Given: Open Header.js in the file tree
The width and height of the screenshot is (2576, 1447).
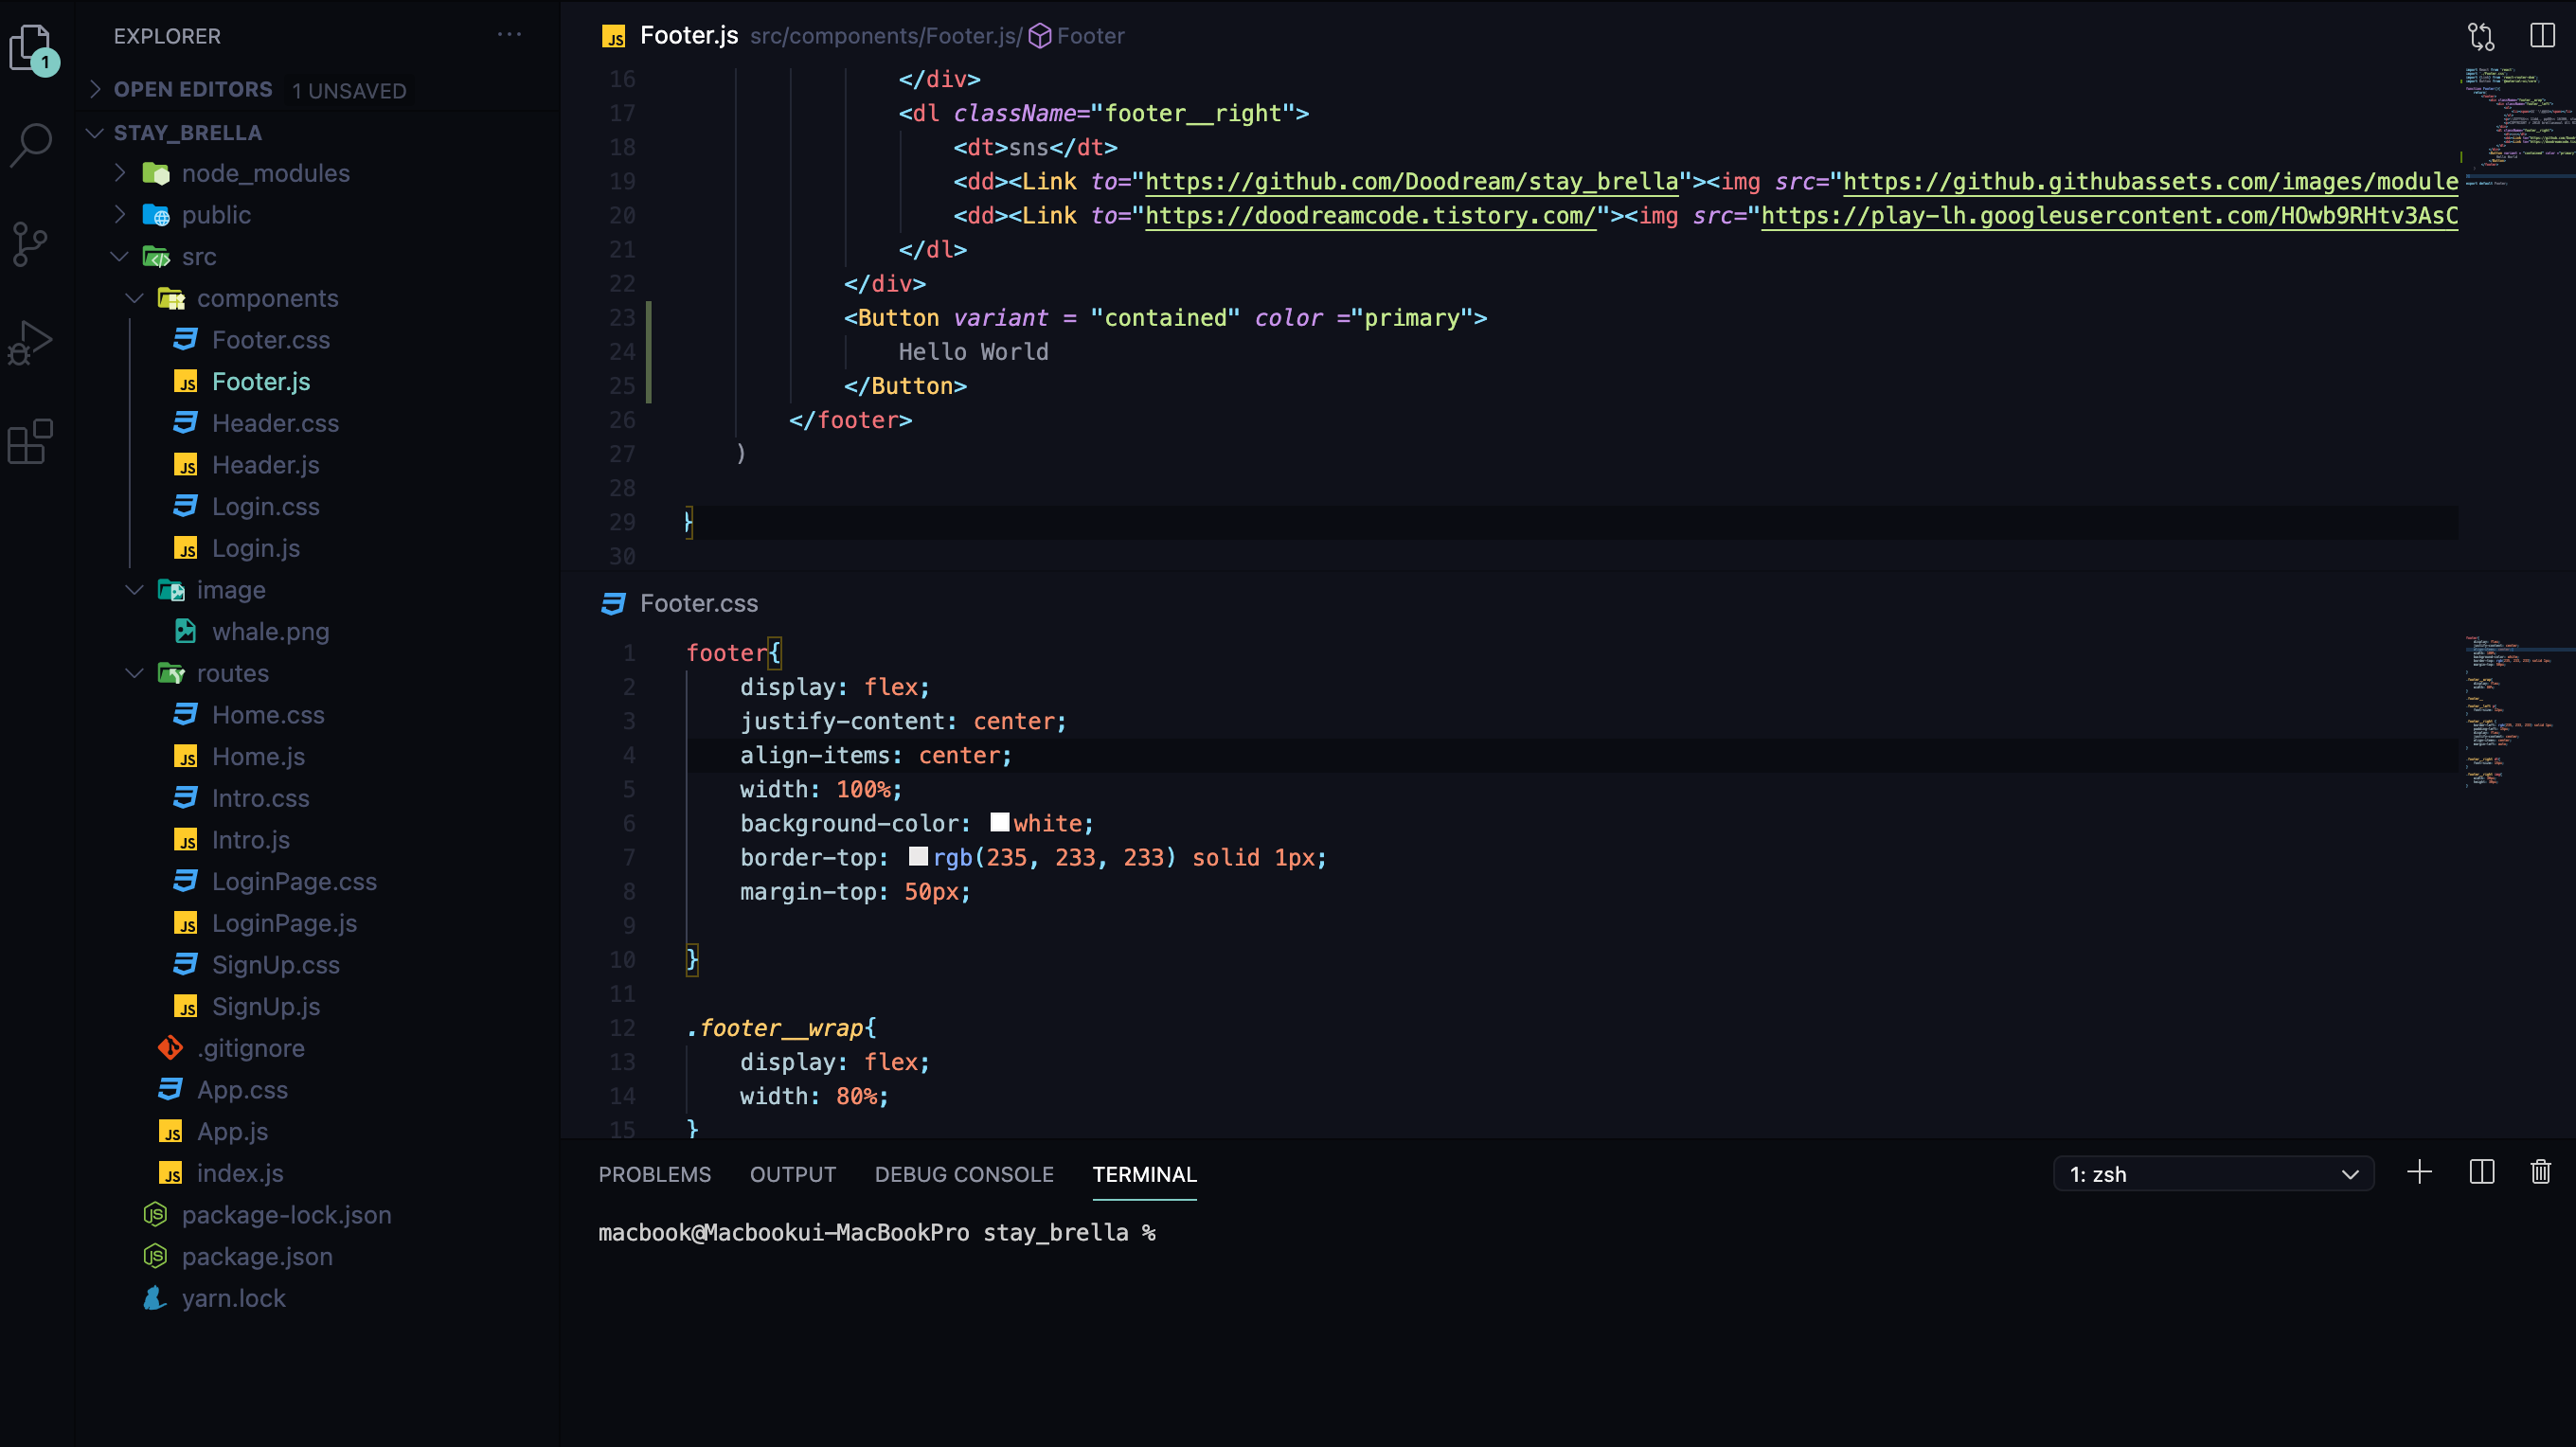Looking at the screenshot, I should (266, 465).
